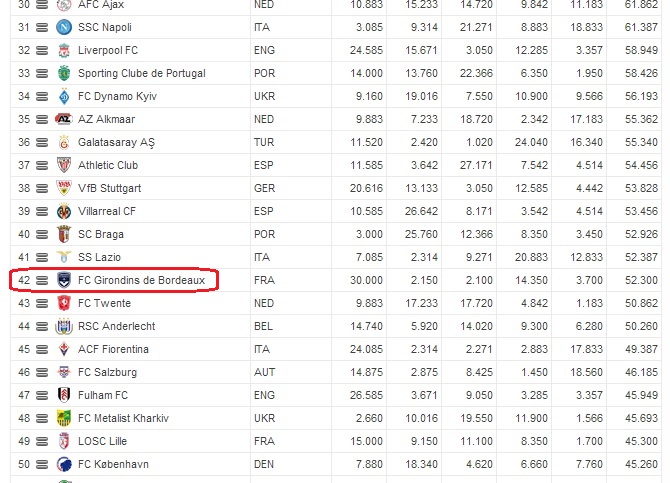Open the FC Twente club link
The height and width of the screenshot is (483, 670).
(104, 303)
